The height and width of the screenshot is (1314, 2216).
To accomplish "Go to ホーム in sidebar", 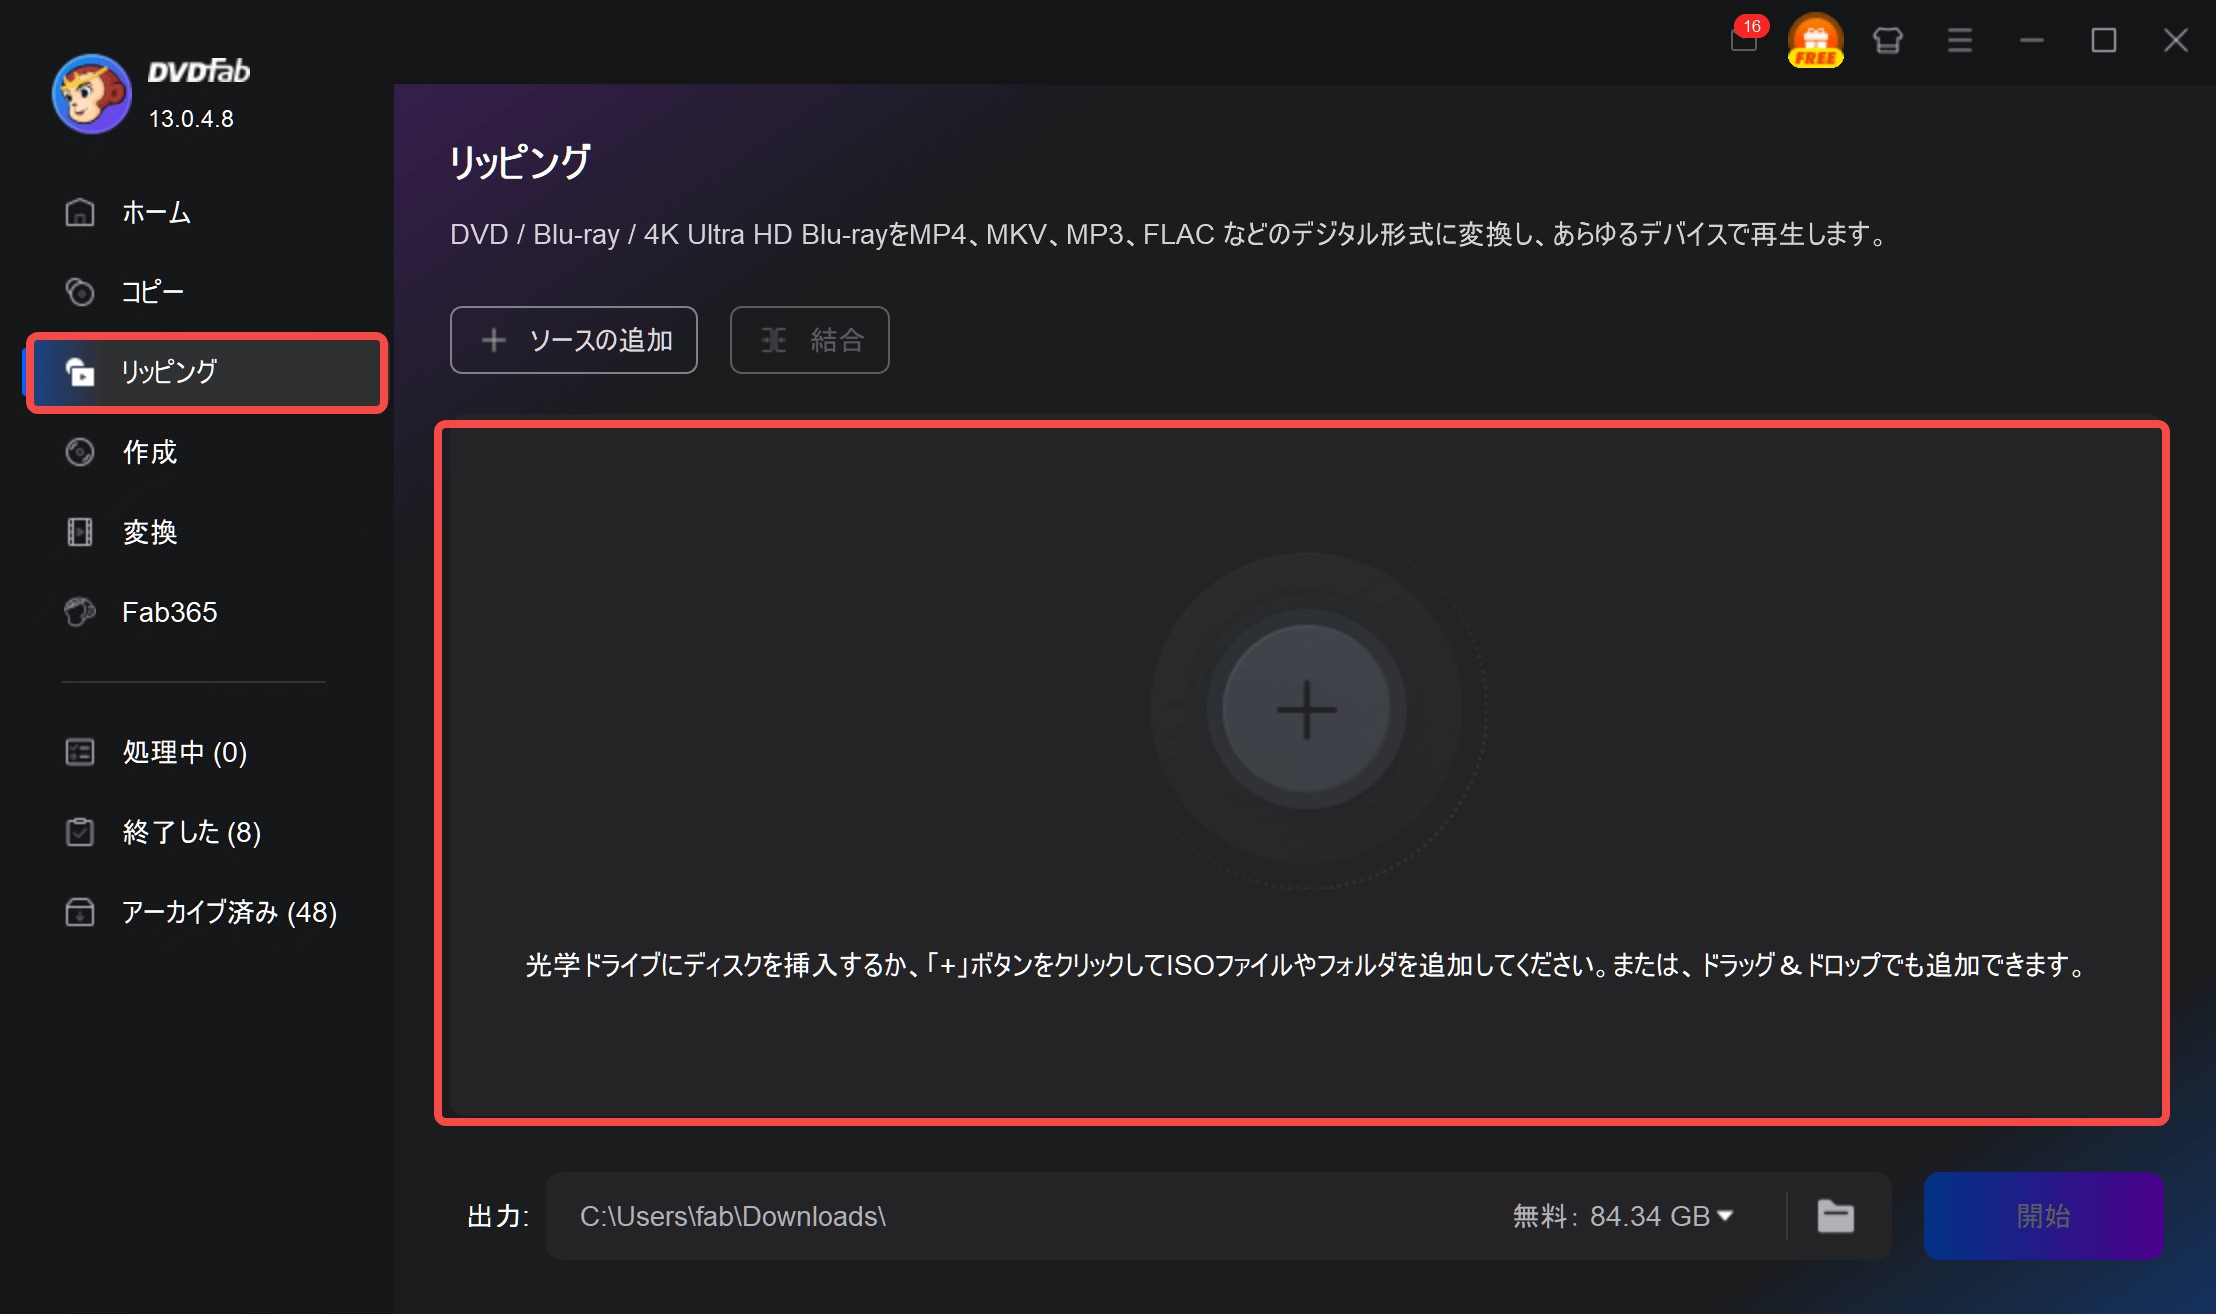I will pyautogui.click(x=156, y=212).
